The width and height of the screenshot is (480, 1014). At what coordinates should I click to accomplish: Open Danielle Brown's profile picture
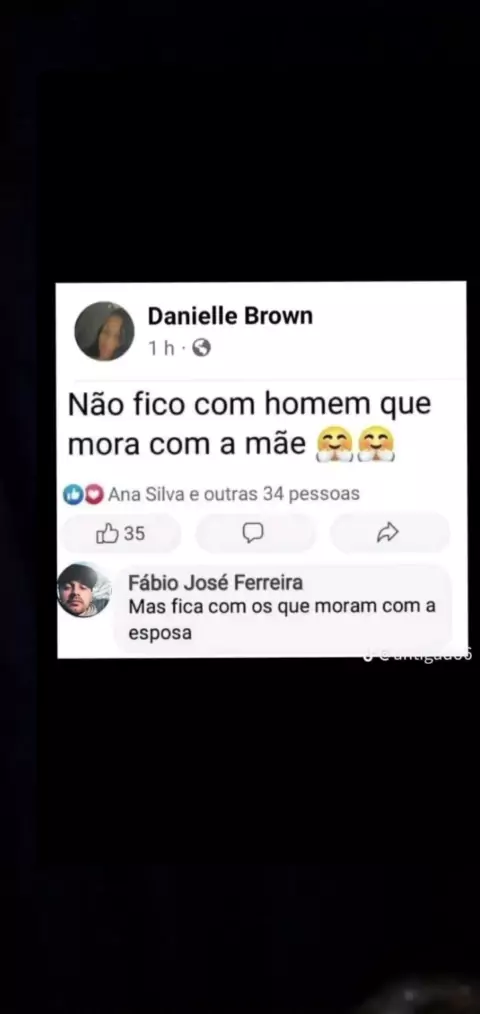click(x=104, y=331)
